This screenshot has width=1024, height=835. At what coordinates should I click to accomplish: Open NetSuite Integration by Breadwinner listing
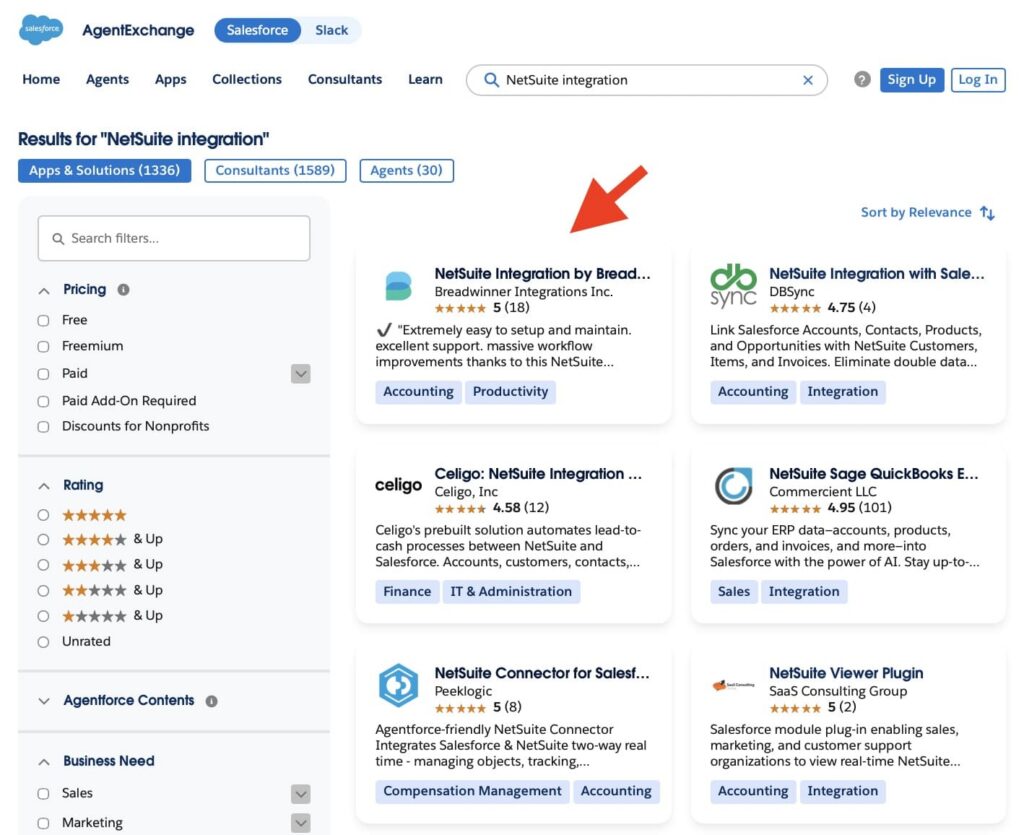(543, 274)
